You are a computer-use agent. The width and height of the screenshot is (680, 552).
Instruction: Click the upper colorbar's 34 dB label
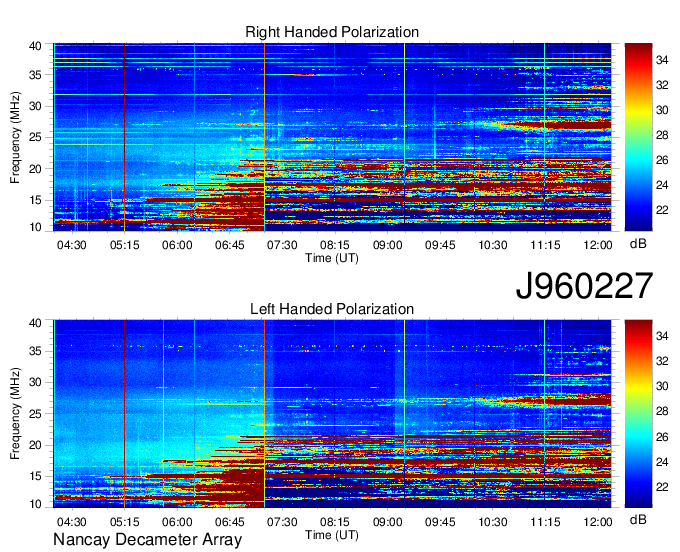pos(662,60)
